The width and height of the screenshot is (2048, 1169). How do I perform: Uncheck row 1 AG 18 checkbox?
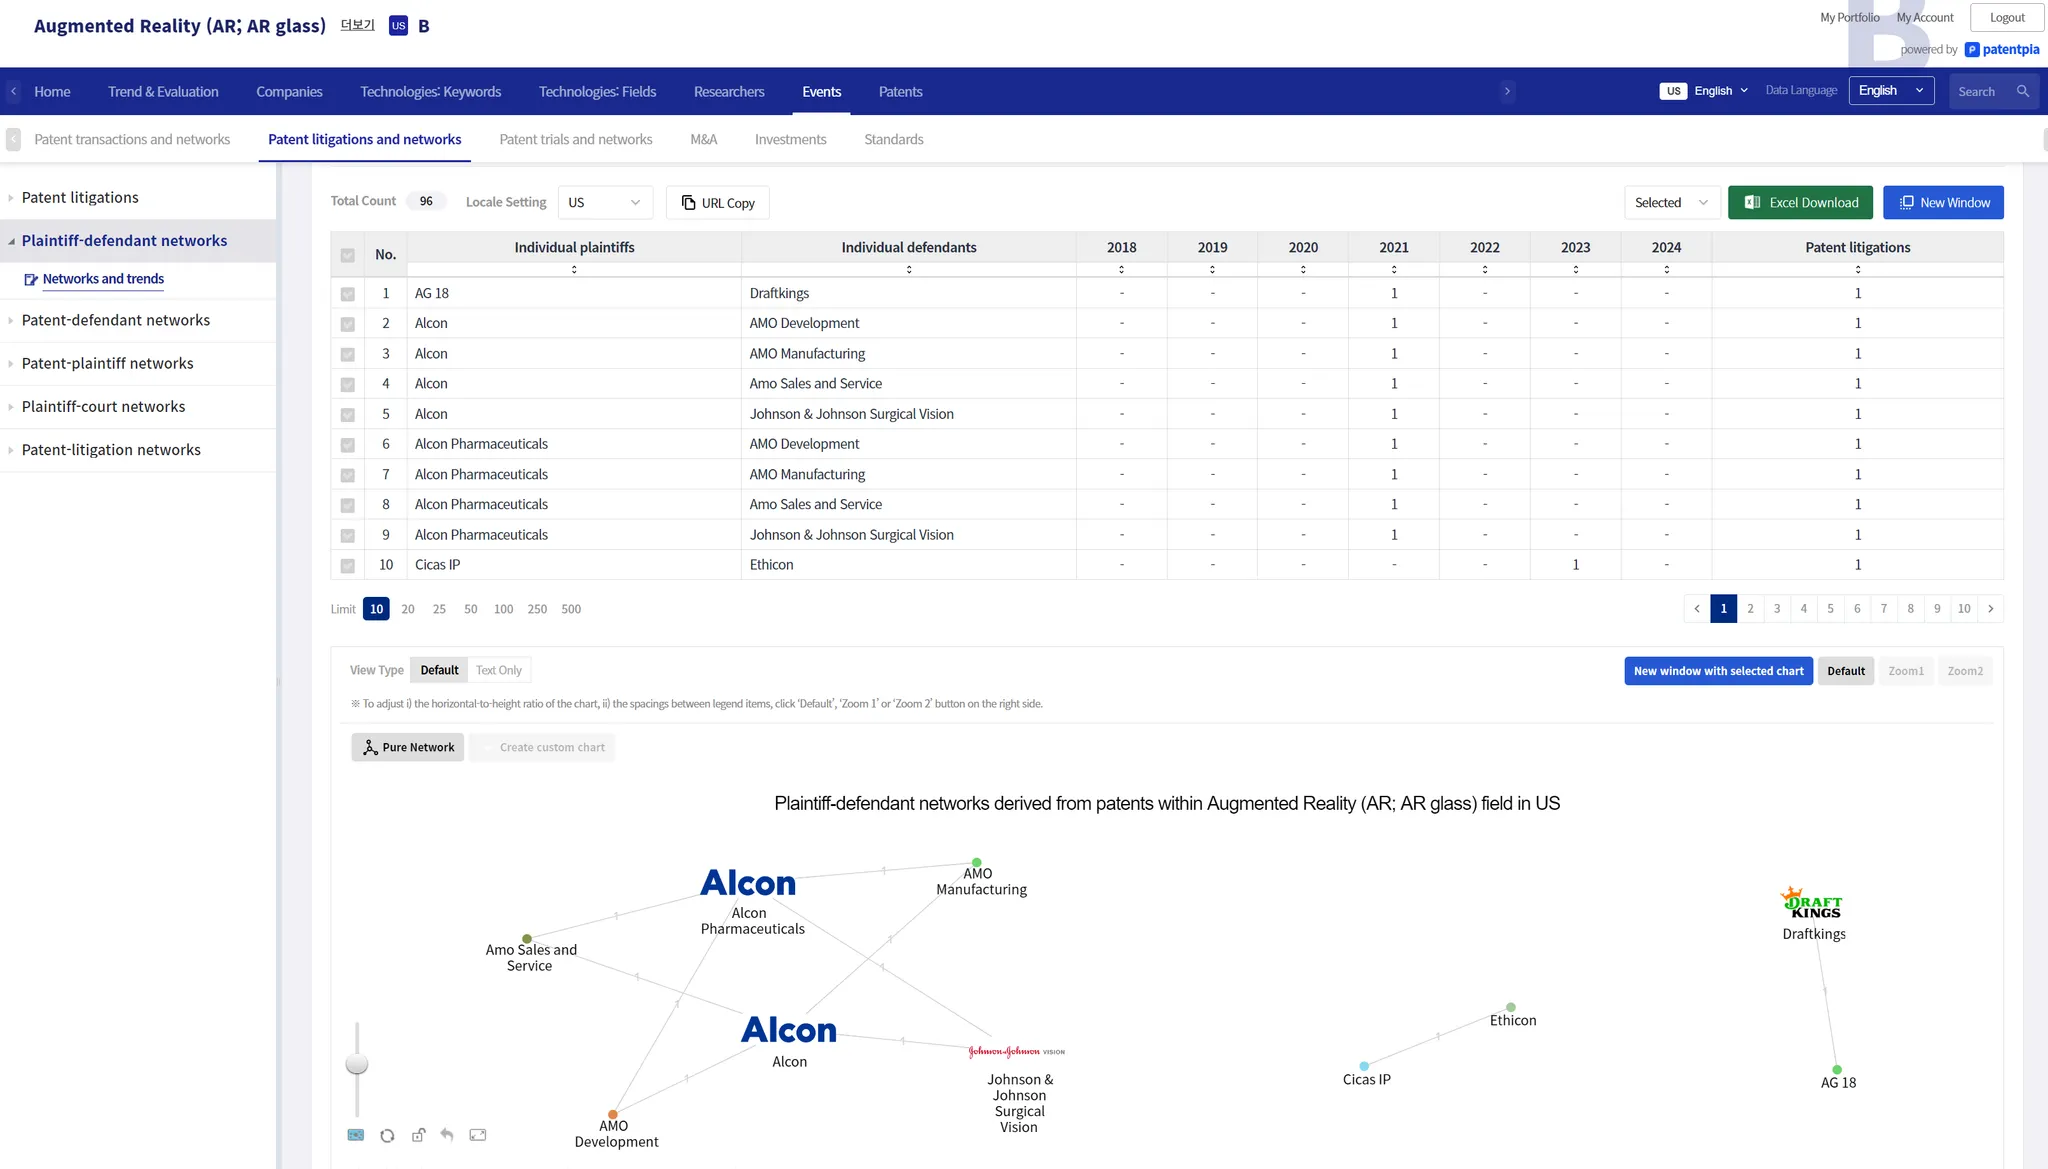click(x=347, y=294)
